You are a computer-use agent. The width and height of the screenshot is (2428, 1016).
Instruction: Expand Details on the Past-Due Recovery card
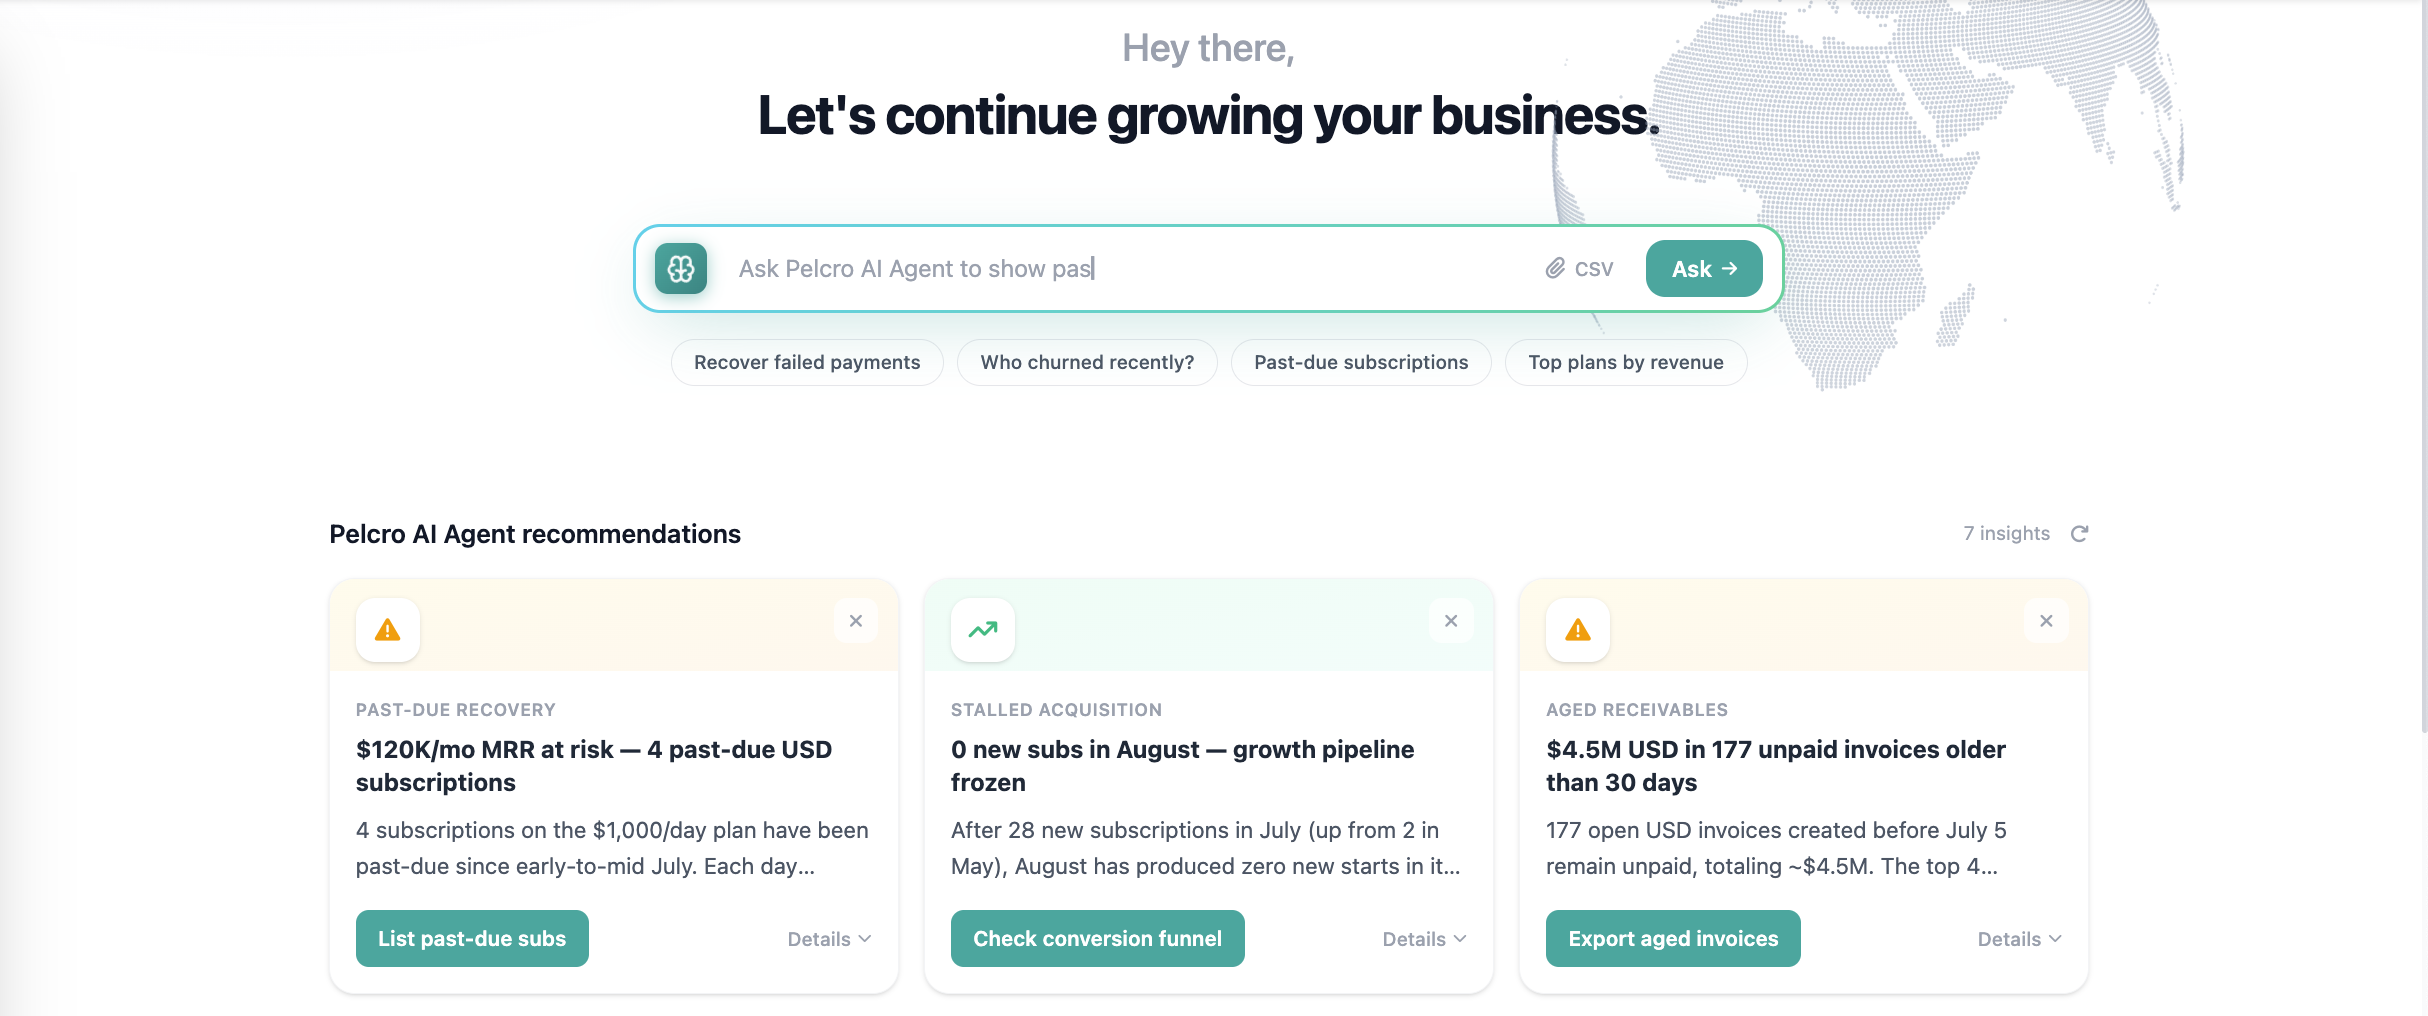829,939
